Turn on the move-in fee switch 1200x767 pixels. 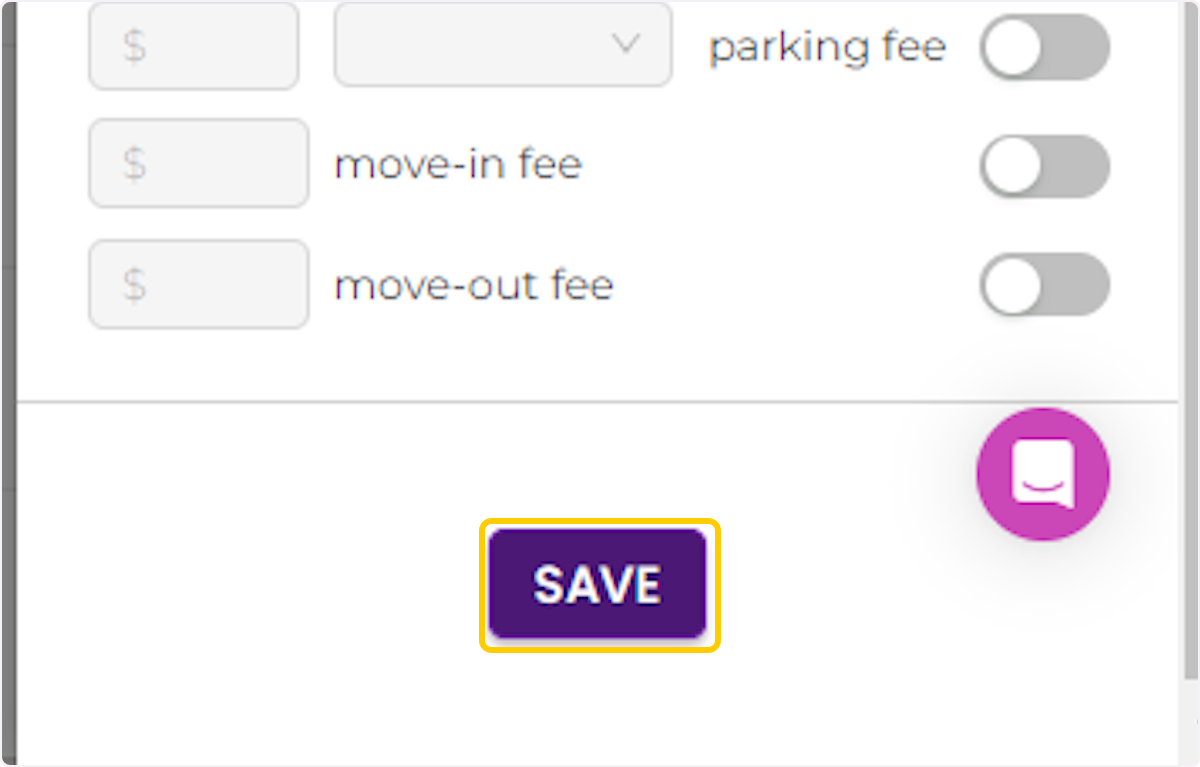[1044, 166]
